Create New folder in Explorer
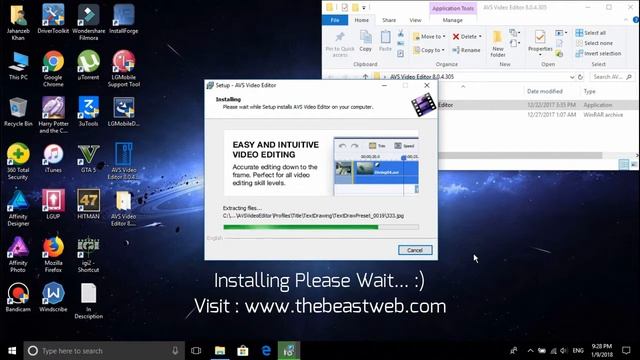 click(498, 44)
